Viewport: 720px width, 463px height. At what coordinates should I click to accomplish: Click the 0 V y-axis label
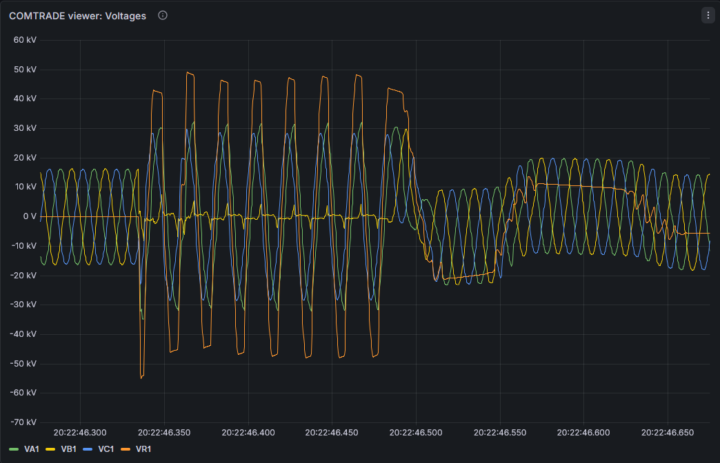29,216
